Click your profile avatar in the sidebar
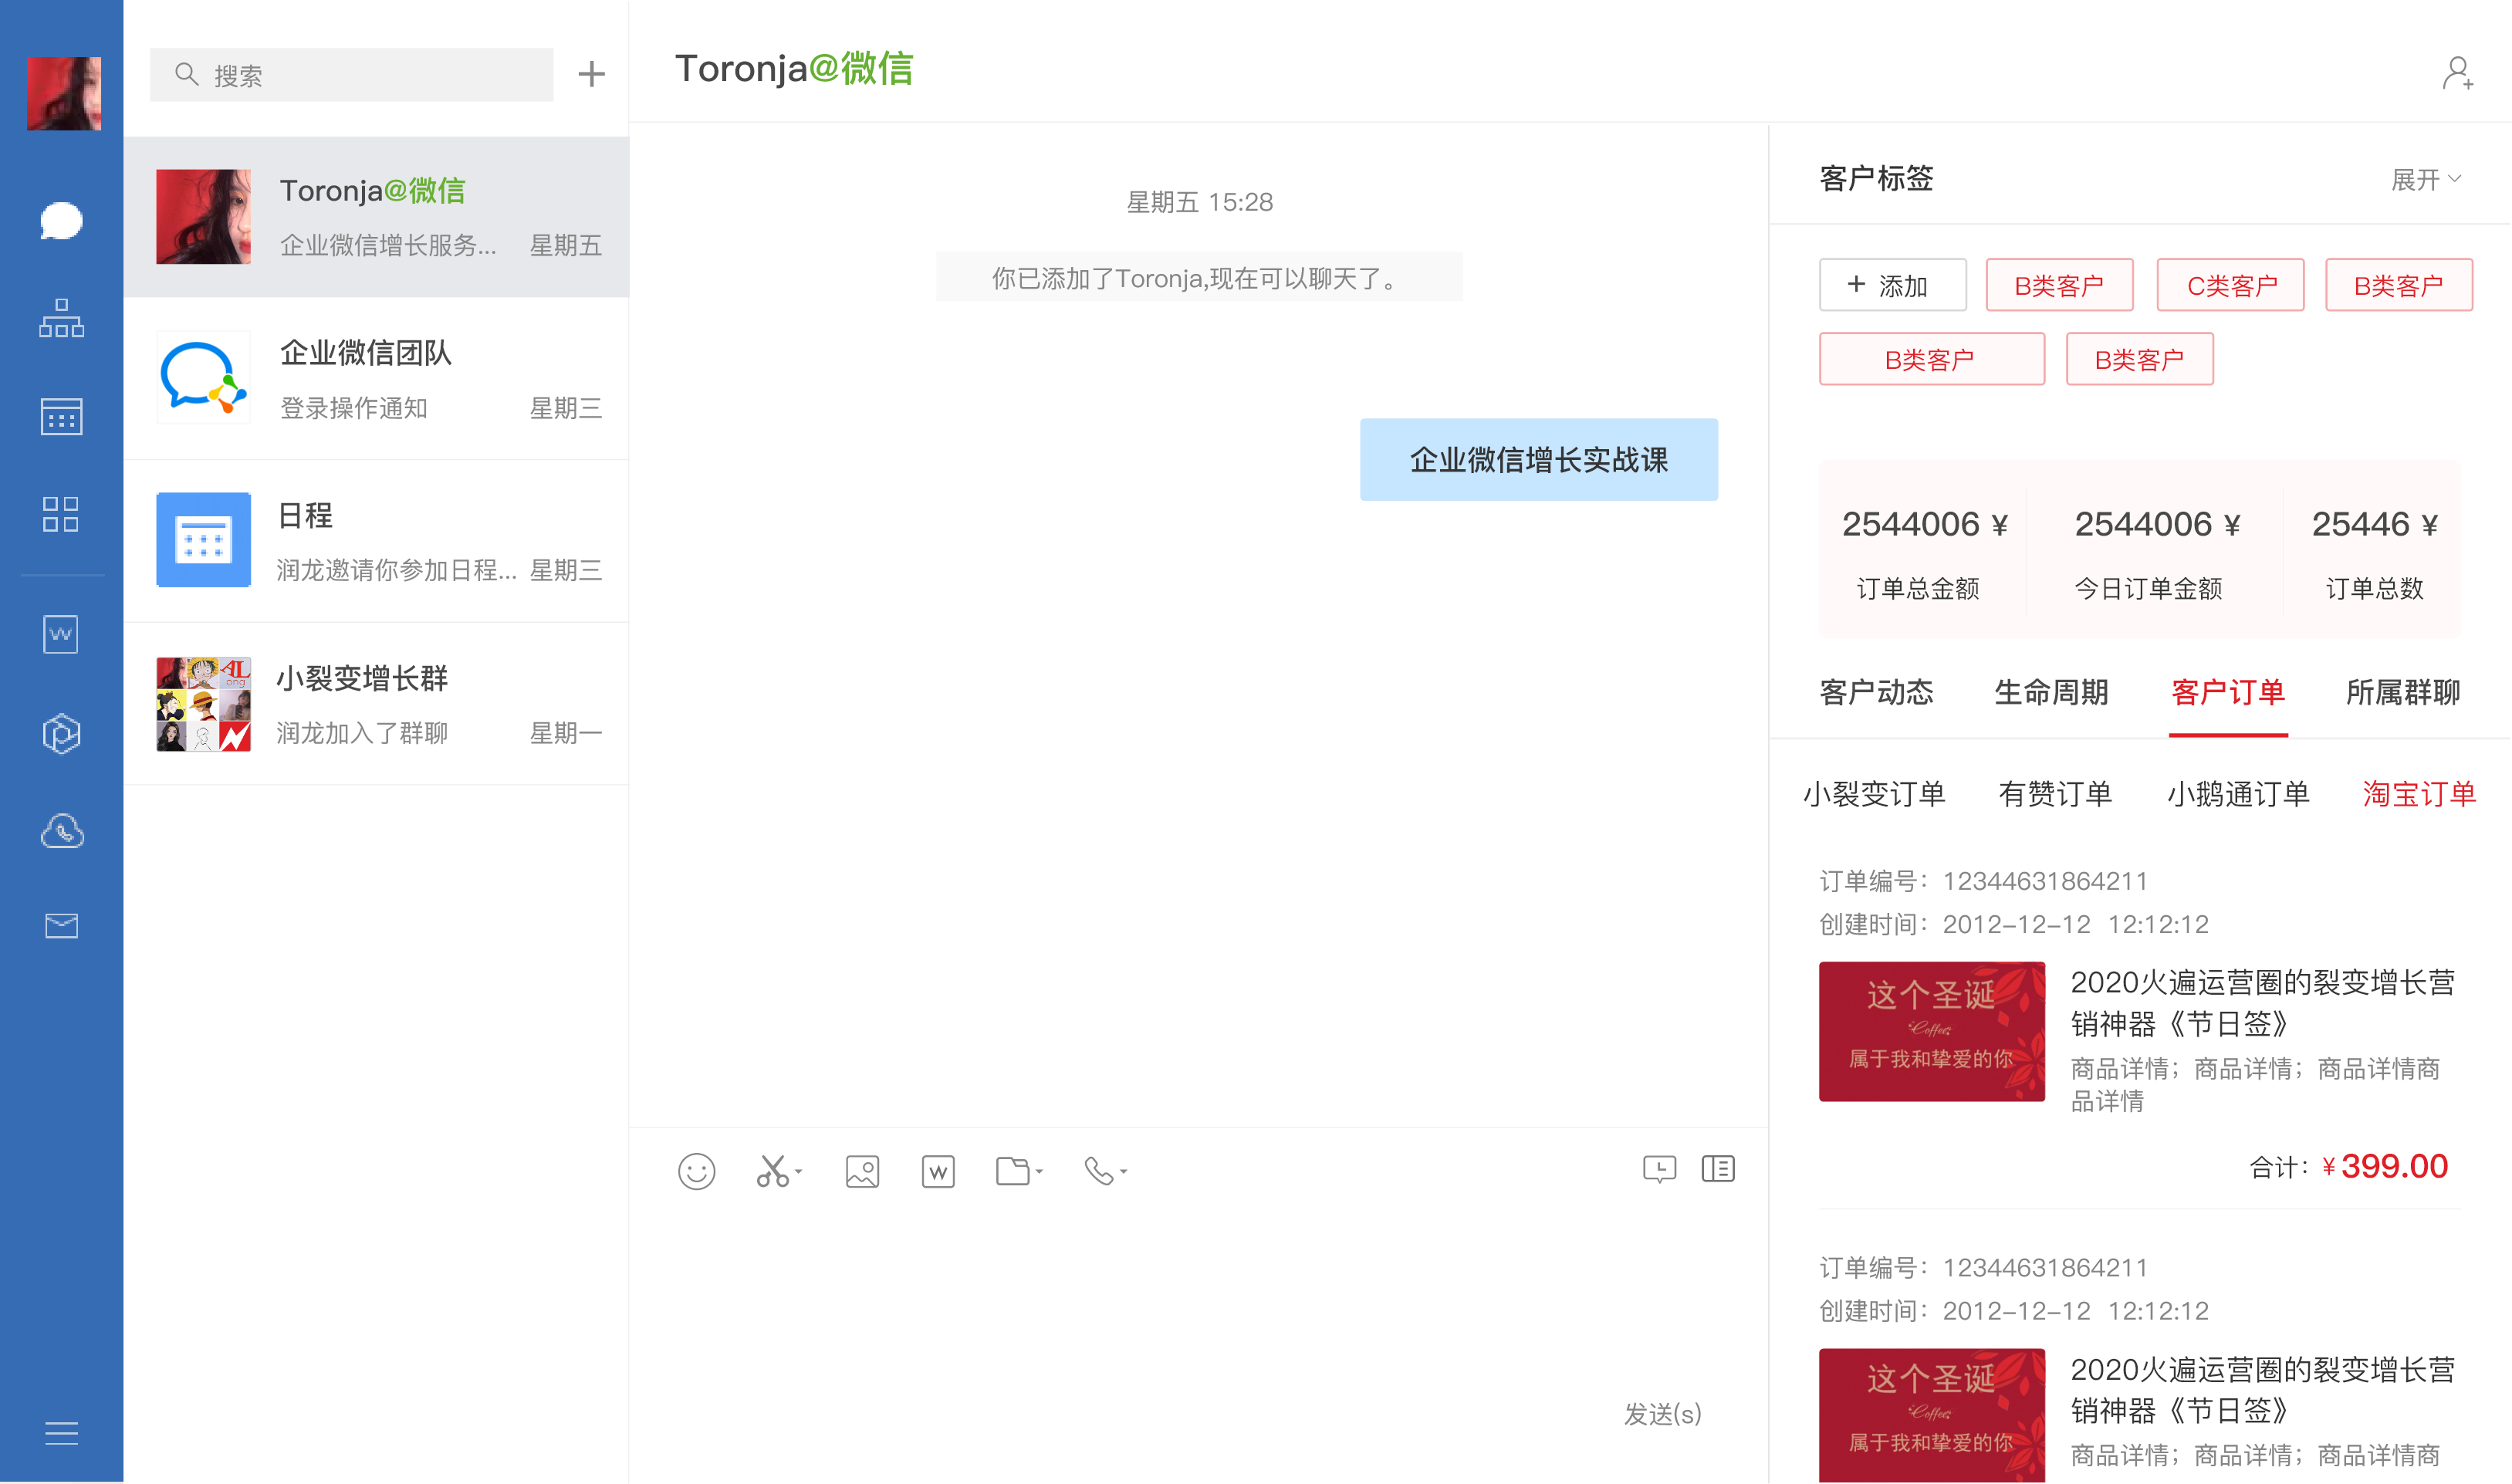This screenshot has height=1484, width=2512. [64, 93]
